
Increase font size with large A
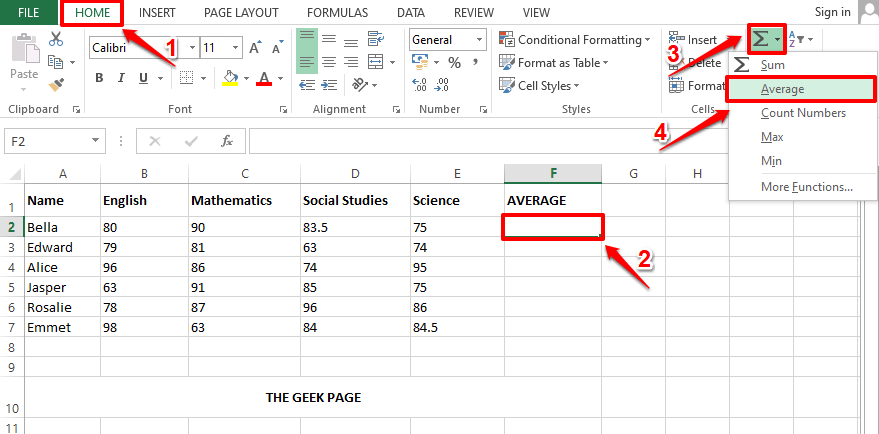pyautogui.click(x=255, y=48)
